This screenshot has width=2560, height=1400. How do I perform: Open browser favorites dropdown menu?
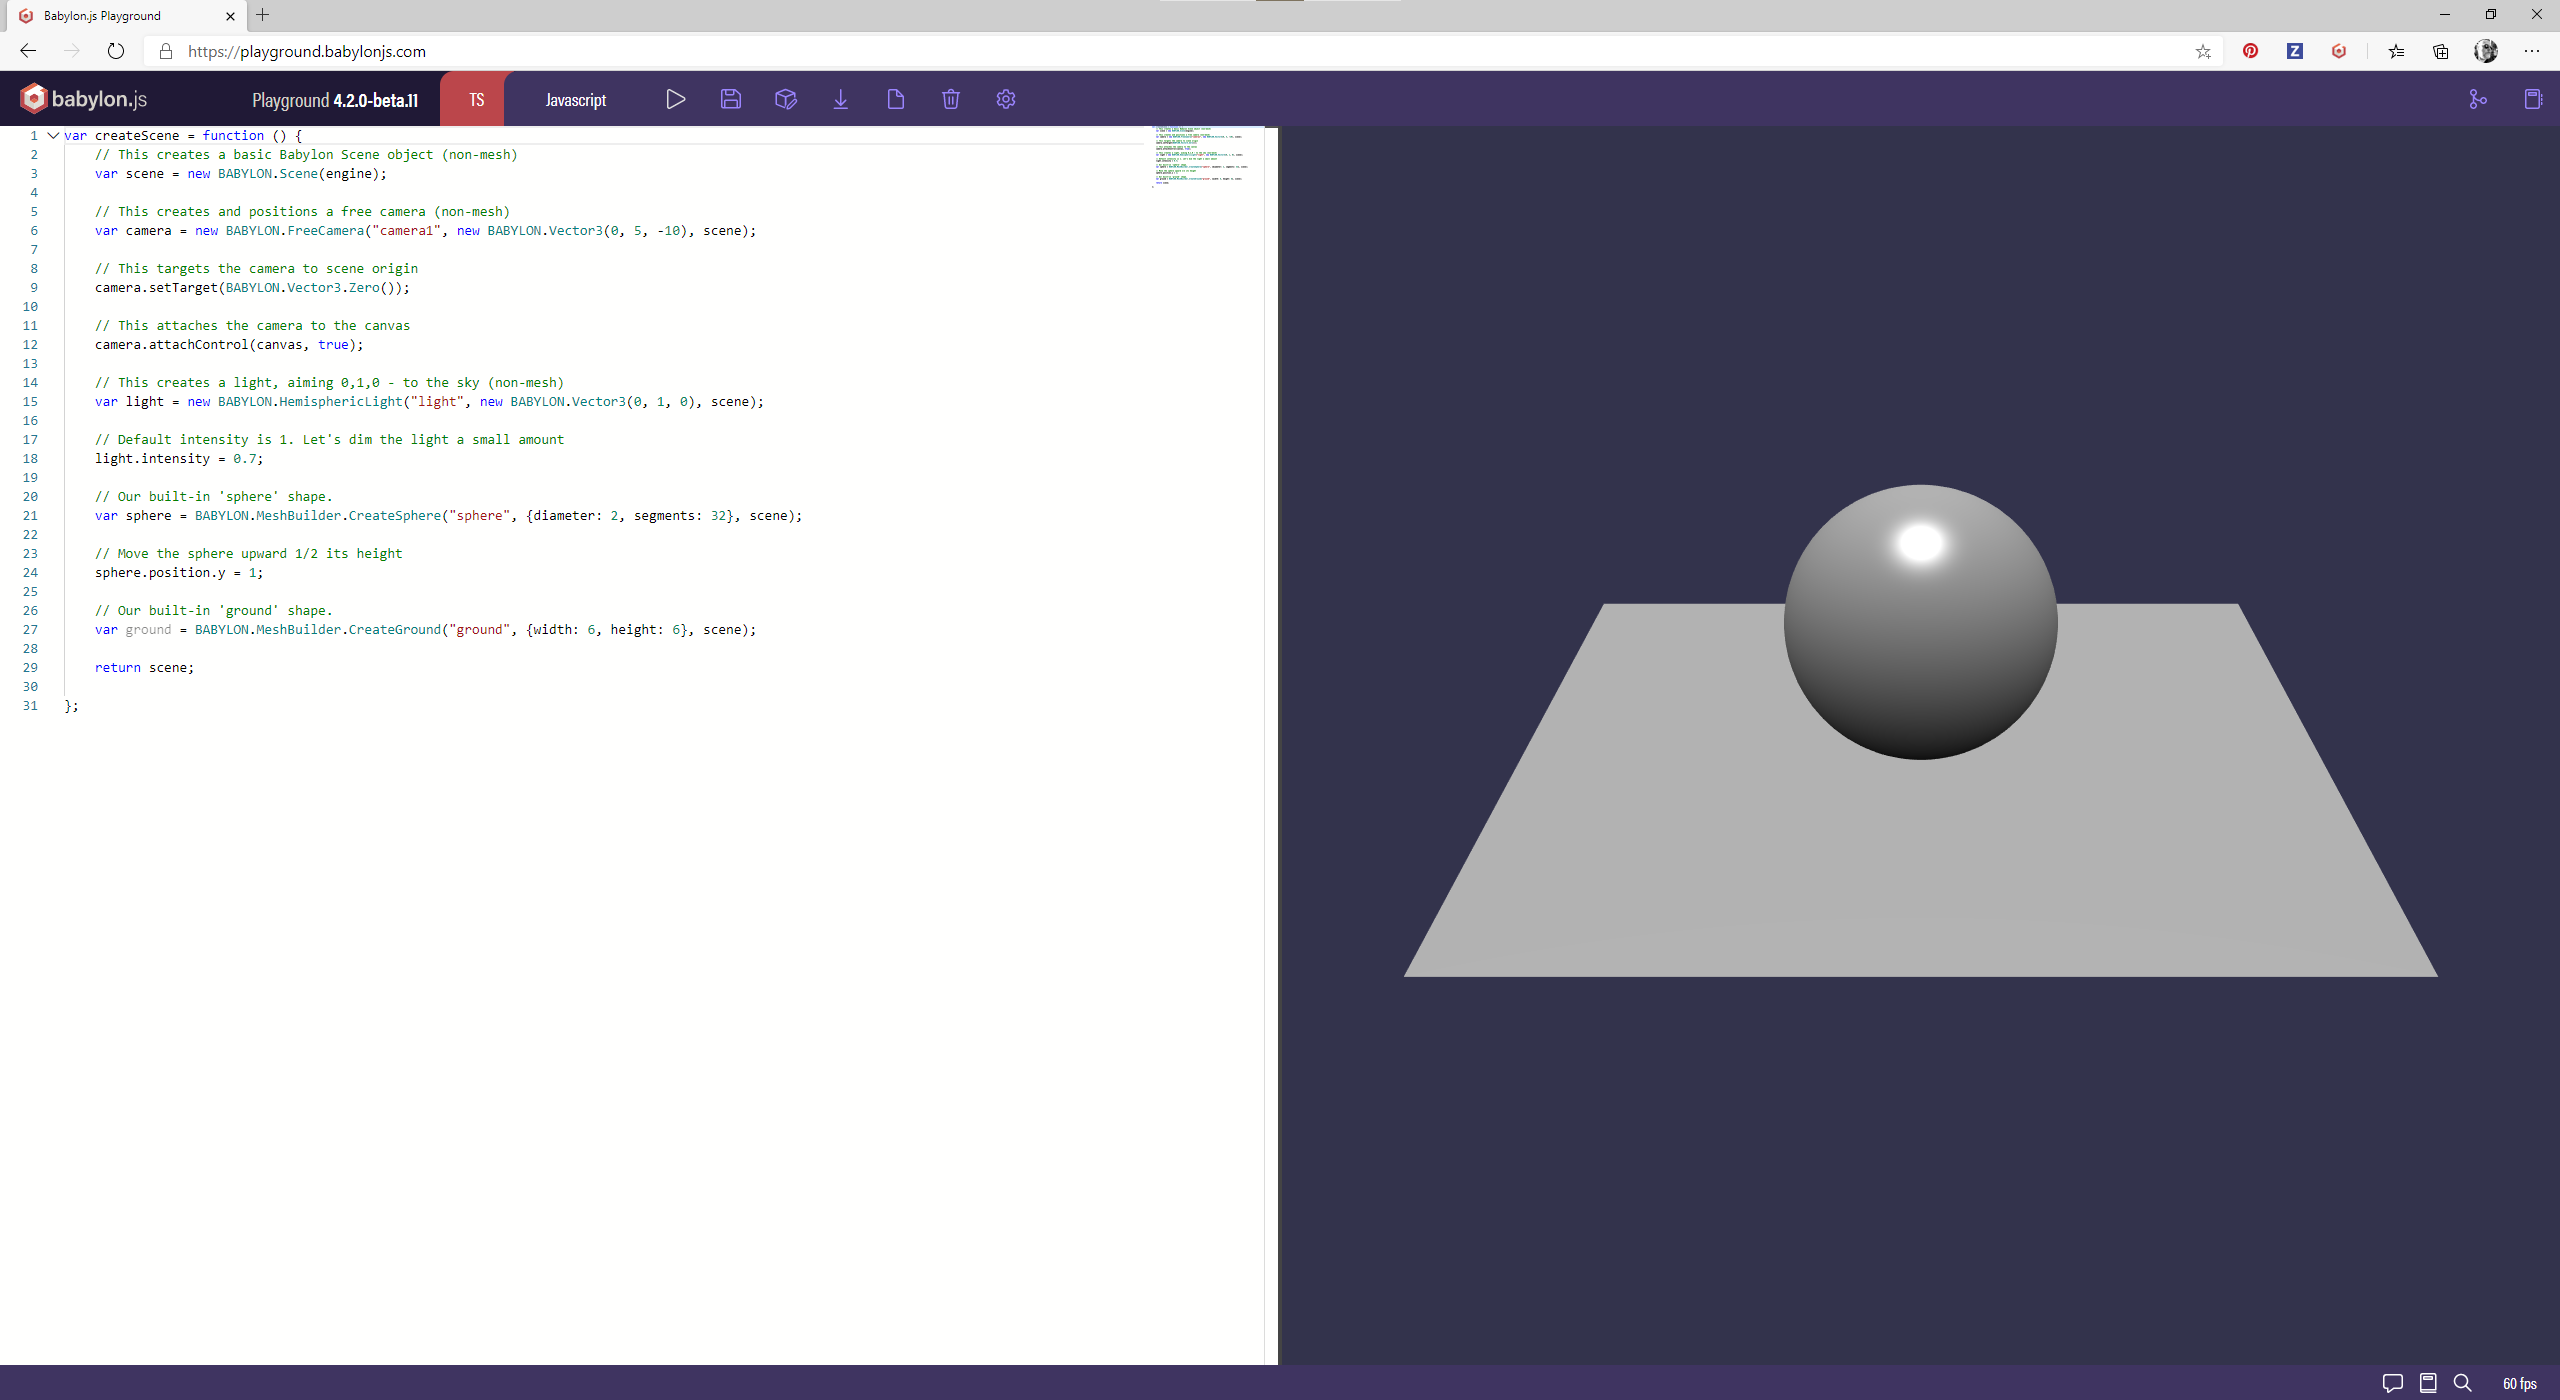2396,51
